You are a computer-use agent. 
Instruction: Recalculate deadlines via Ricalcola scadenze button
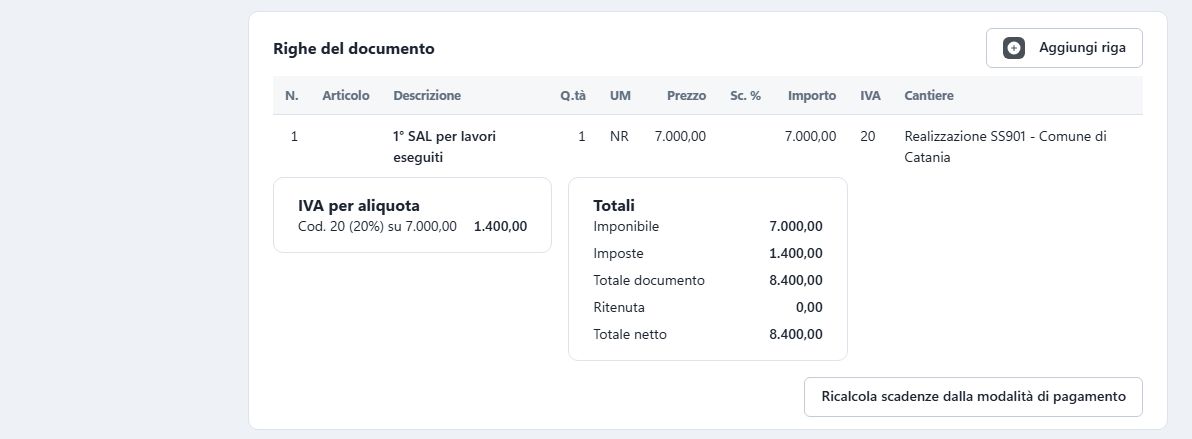(x=973, y=396)
